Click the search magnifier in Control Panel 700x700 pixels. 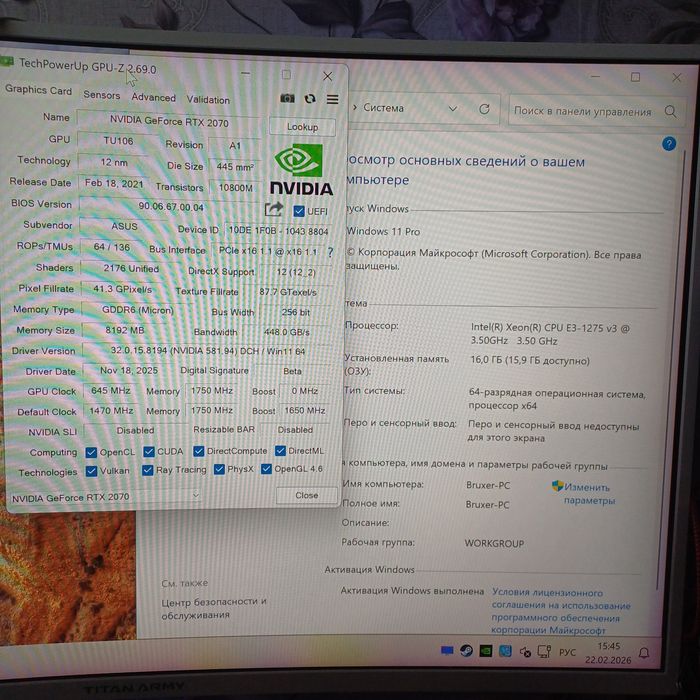click(670, 111)
